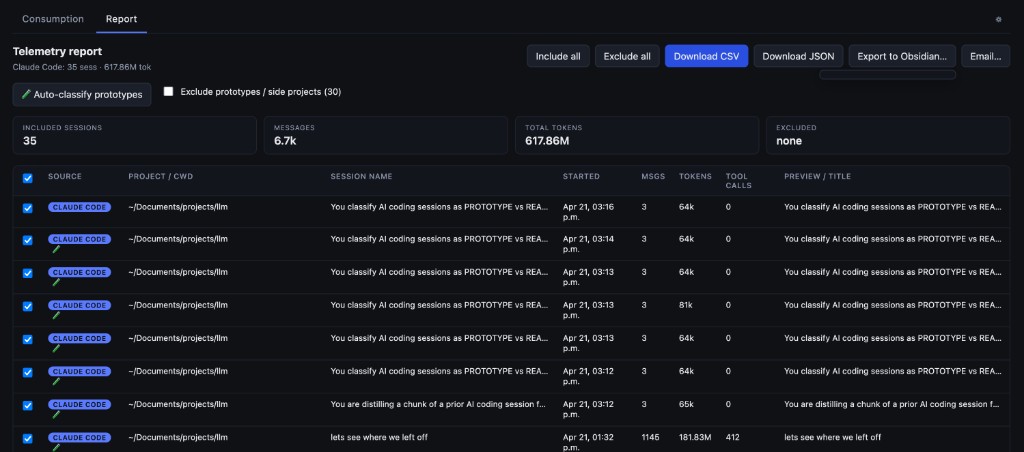
Task: Switch to the Consumption tab
Action: point(53,19)
